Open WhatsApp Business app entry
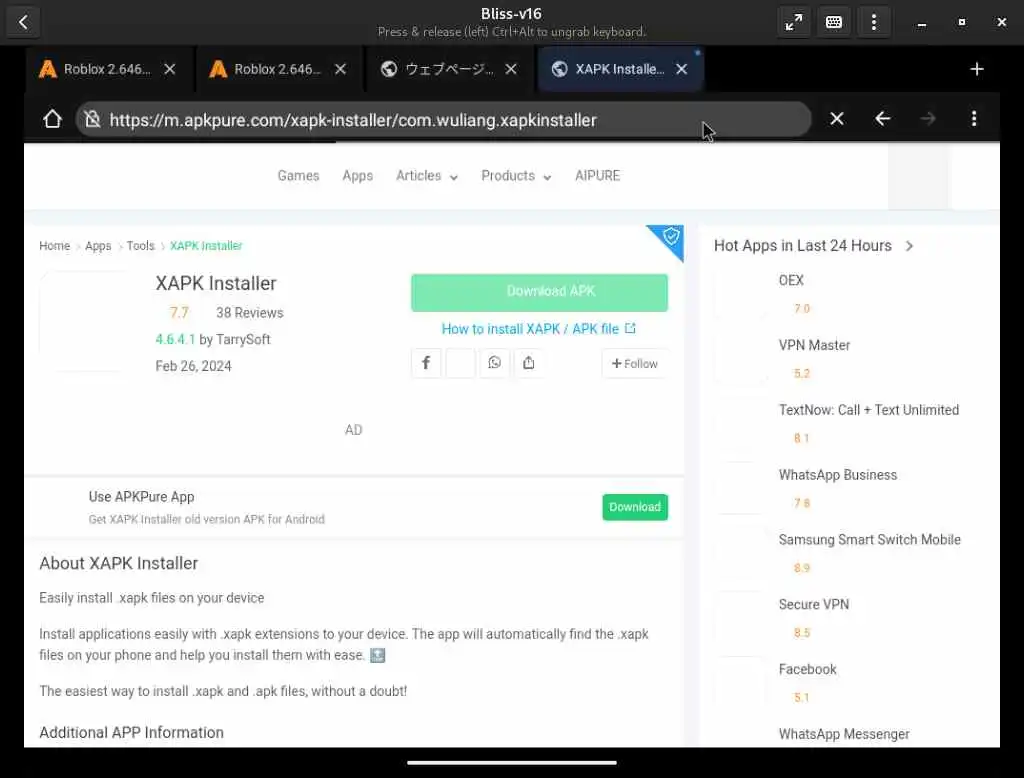This screenshot has width=1024, height=778. [x=837, y=475]
